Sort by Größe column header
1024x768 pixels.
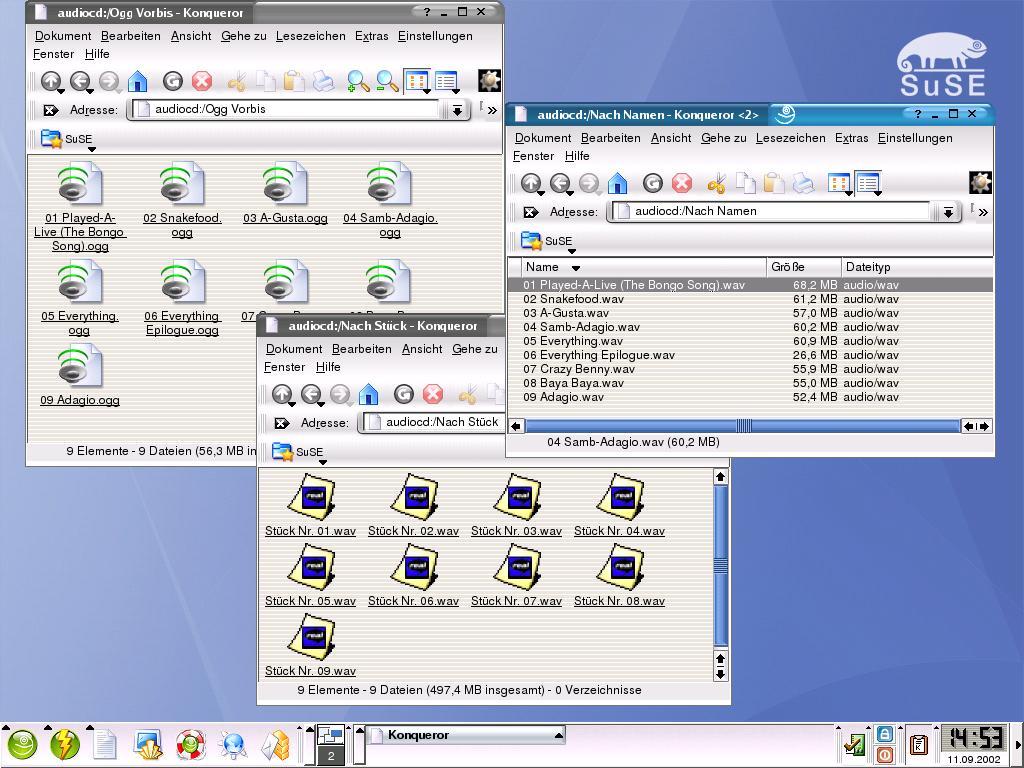[803, 266]
